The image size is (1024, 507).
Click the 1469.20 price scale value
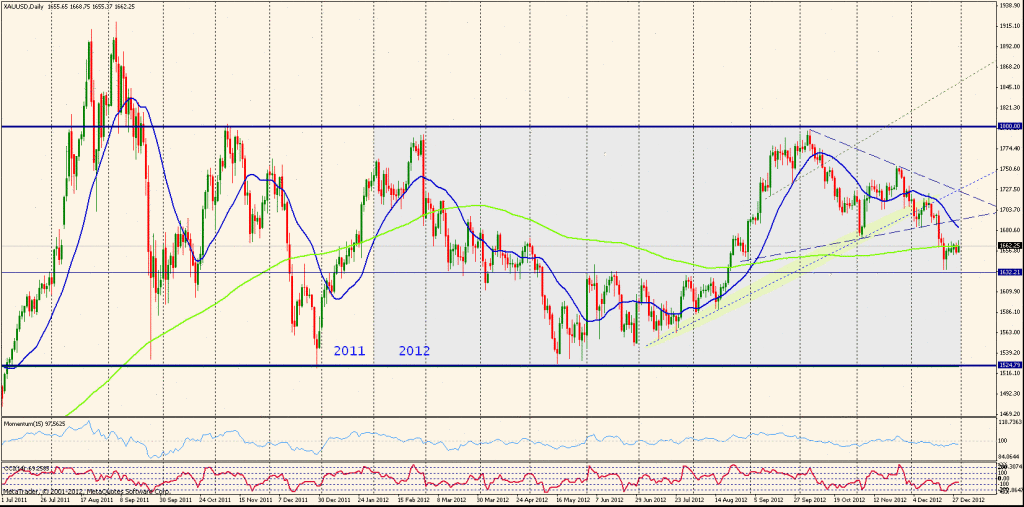[x=1008, y=413]
